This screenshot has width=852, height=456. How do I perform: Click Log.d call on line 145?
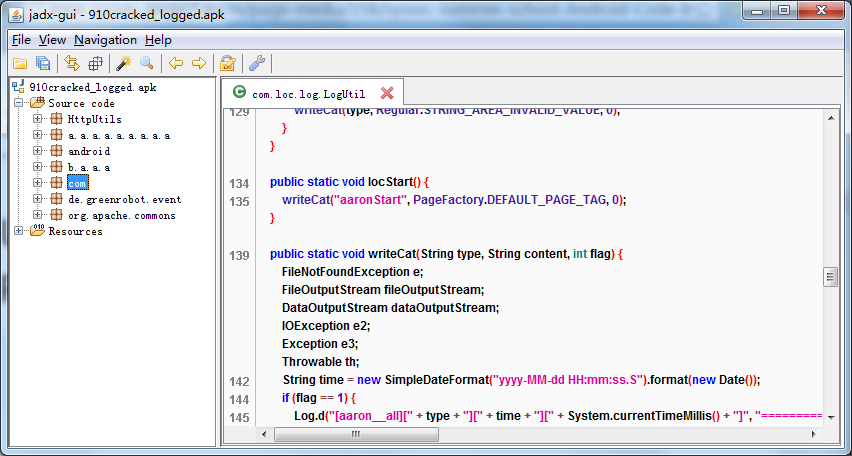[x=309, y=416]
